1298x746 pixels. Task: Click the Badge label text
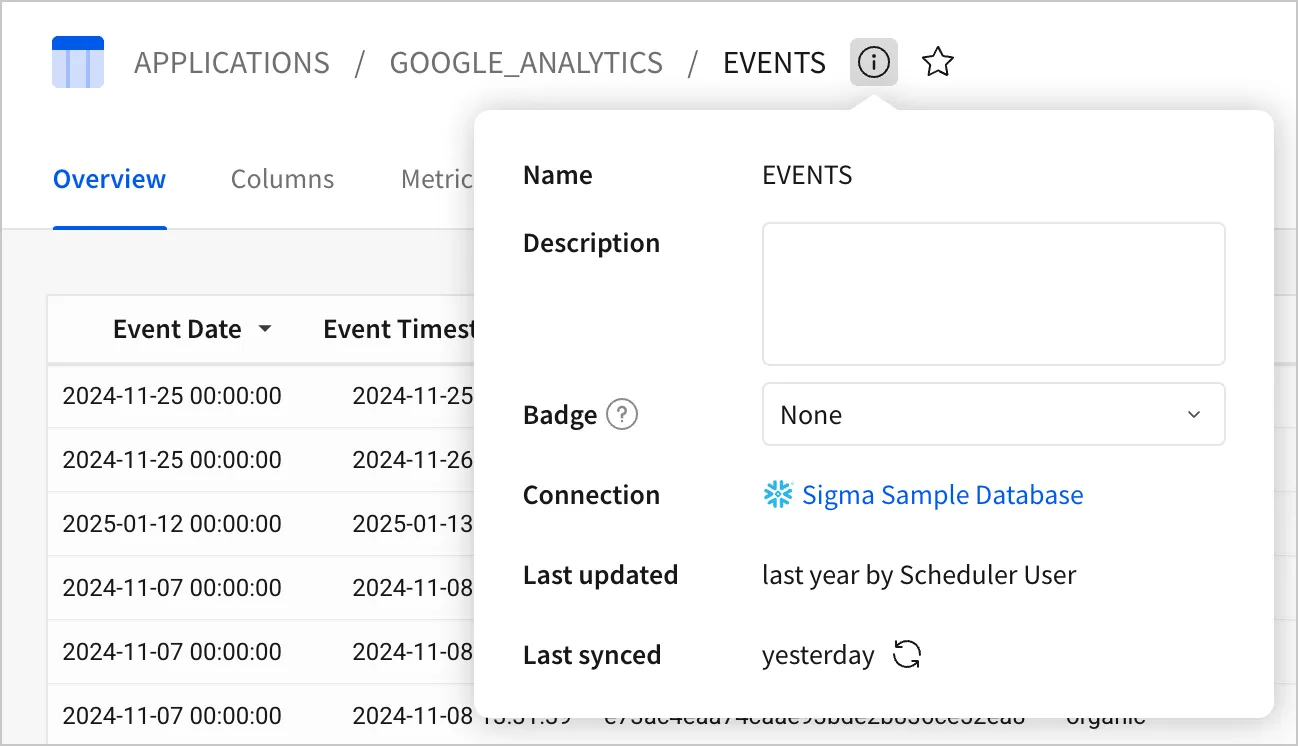tap(560, 414)
